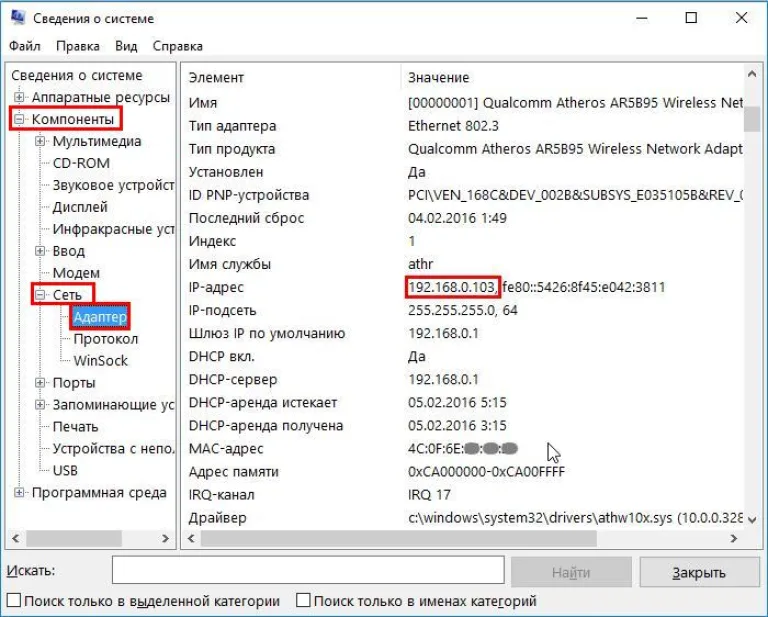Click the Искать search field
Image resolution: width=768 pixels, height=617 pixels.
tap(308, 570)
